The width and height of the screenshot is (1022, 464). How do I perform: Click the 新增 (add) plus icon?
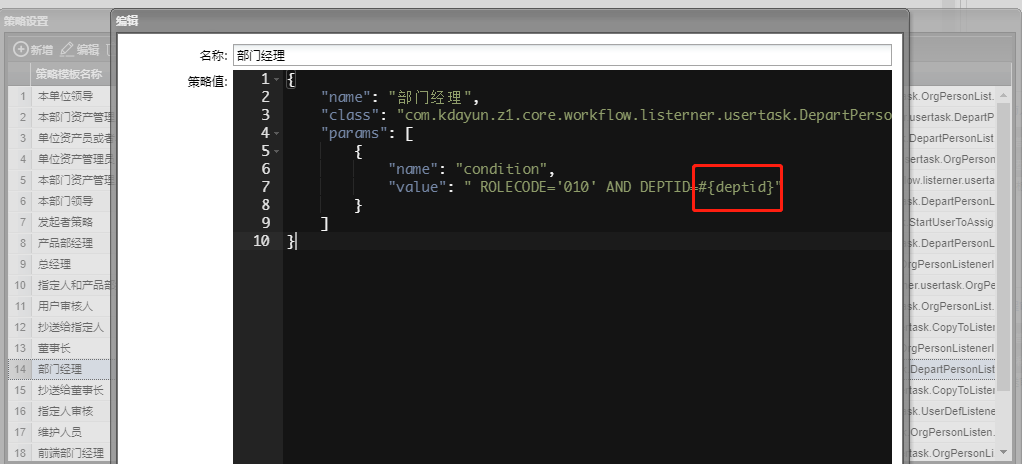pyautogui.click(x=20, y=49)
